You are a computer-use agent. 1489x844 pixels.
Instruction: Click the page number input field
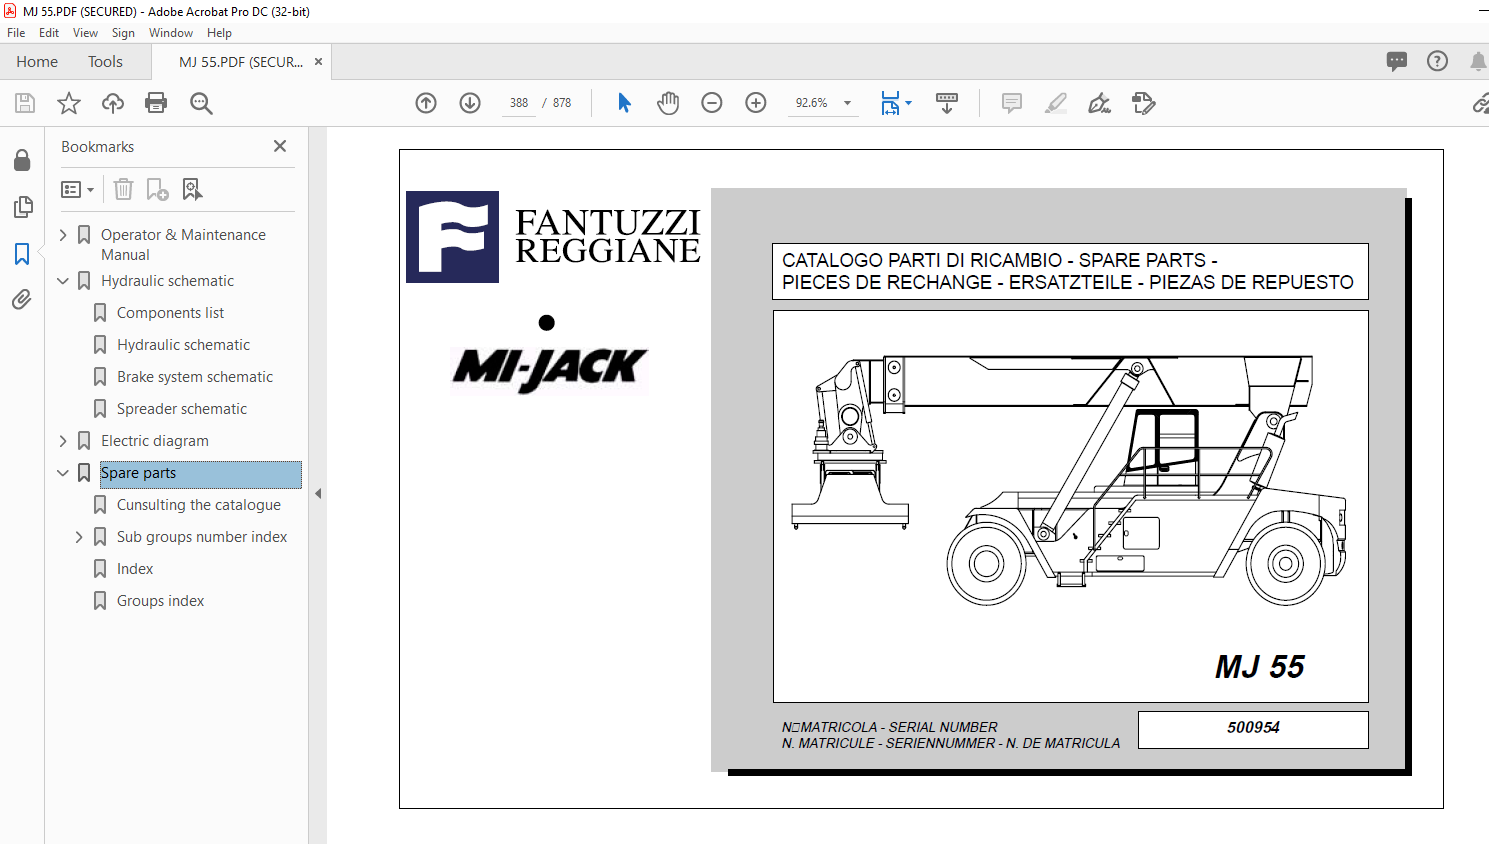(x=519, y=103)
